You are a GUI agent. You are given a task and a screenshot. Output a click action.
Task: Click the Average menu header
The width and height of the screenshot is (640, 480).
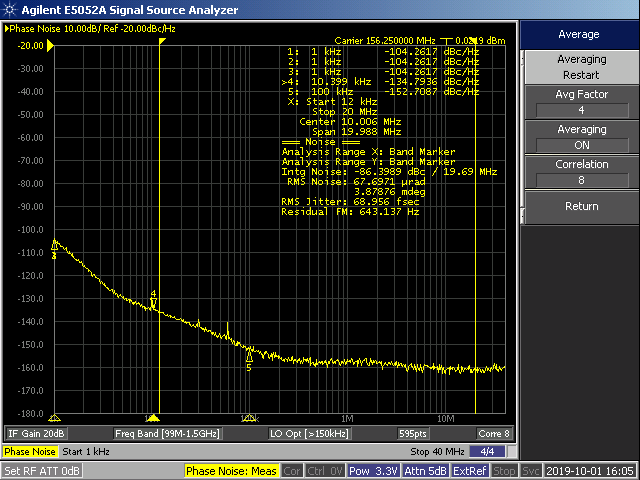click(579, 34)
